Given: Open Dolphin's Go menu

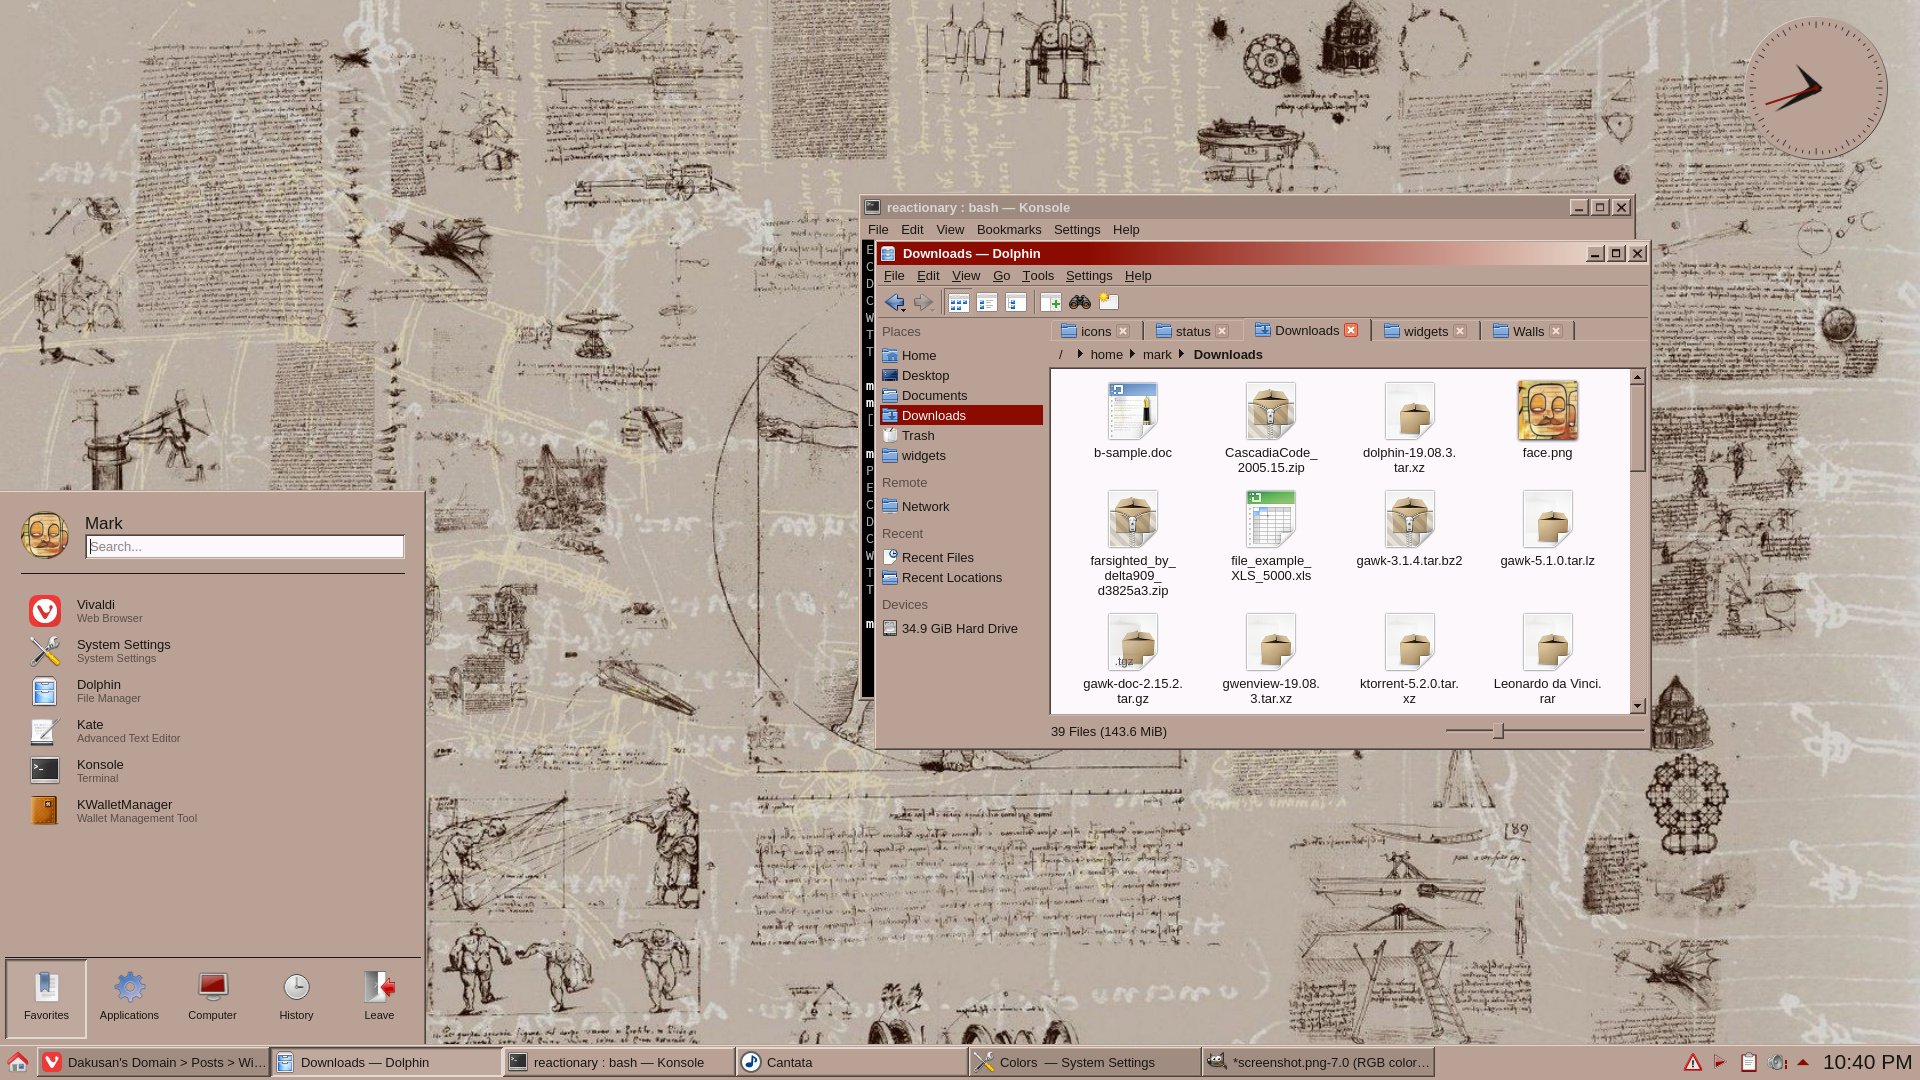Looking at the screenshot, I should click(1001, 276).
